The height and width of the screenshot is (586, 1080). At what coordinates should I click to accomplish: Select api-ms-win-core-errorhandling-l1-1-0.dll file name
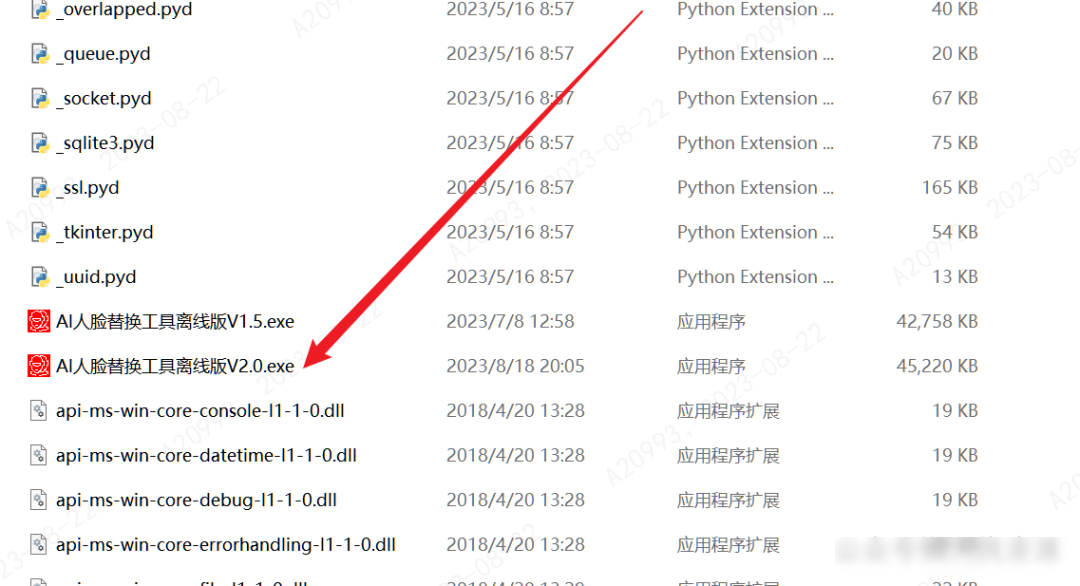226,545
